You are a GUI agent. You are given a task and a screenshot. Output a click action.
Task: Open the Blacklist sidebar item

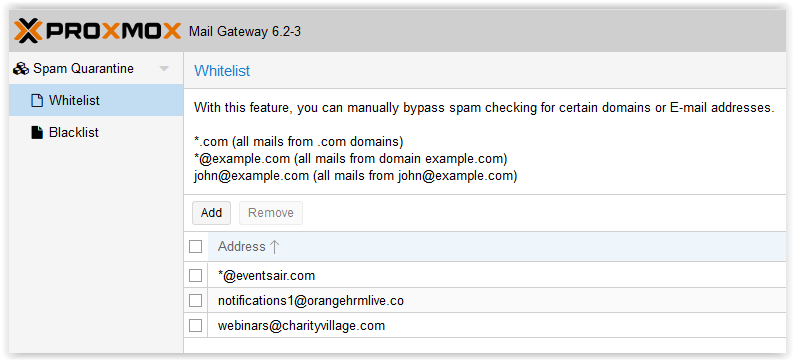[96, 133]
